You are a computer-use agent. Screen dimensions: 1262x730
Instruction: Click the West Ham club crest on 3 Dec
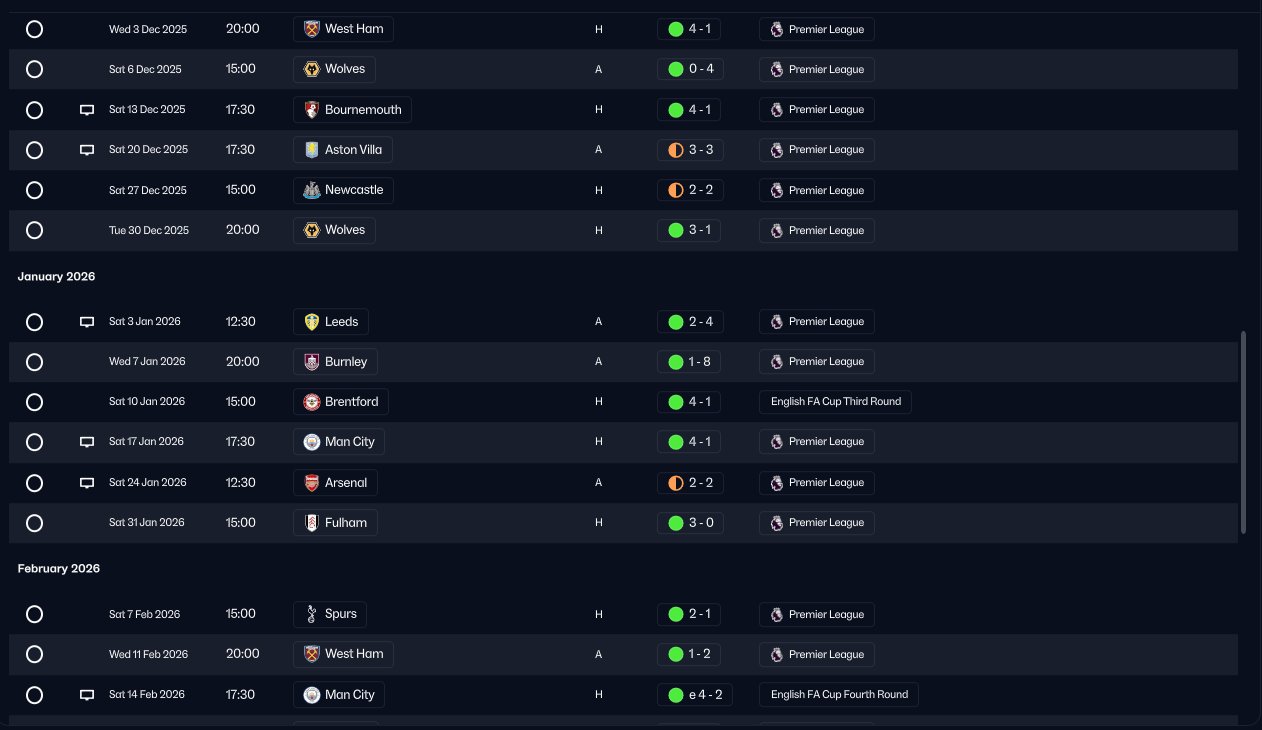pos(311,29)
